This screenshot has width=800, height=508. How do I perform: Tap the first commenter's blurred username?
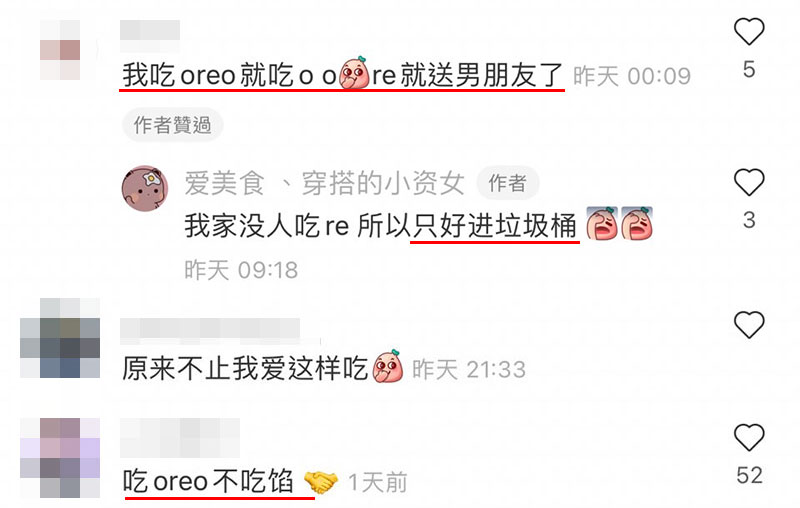150,35
